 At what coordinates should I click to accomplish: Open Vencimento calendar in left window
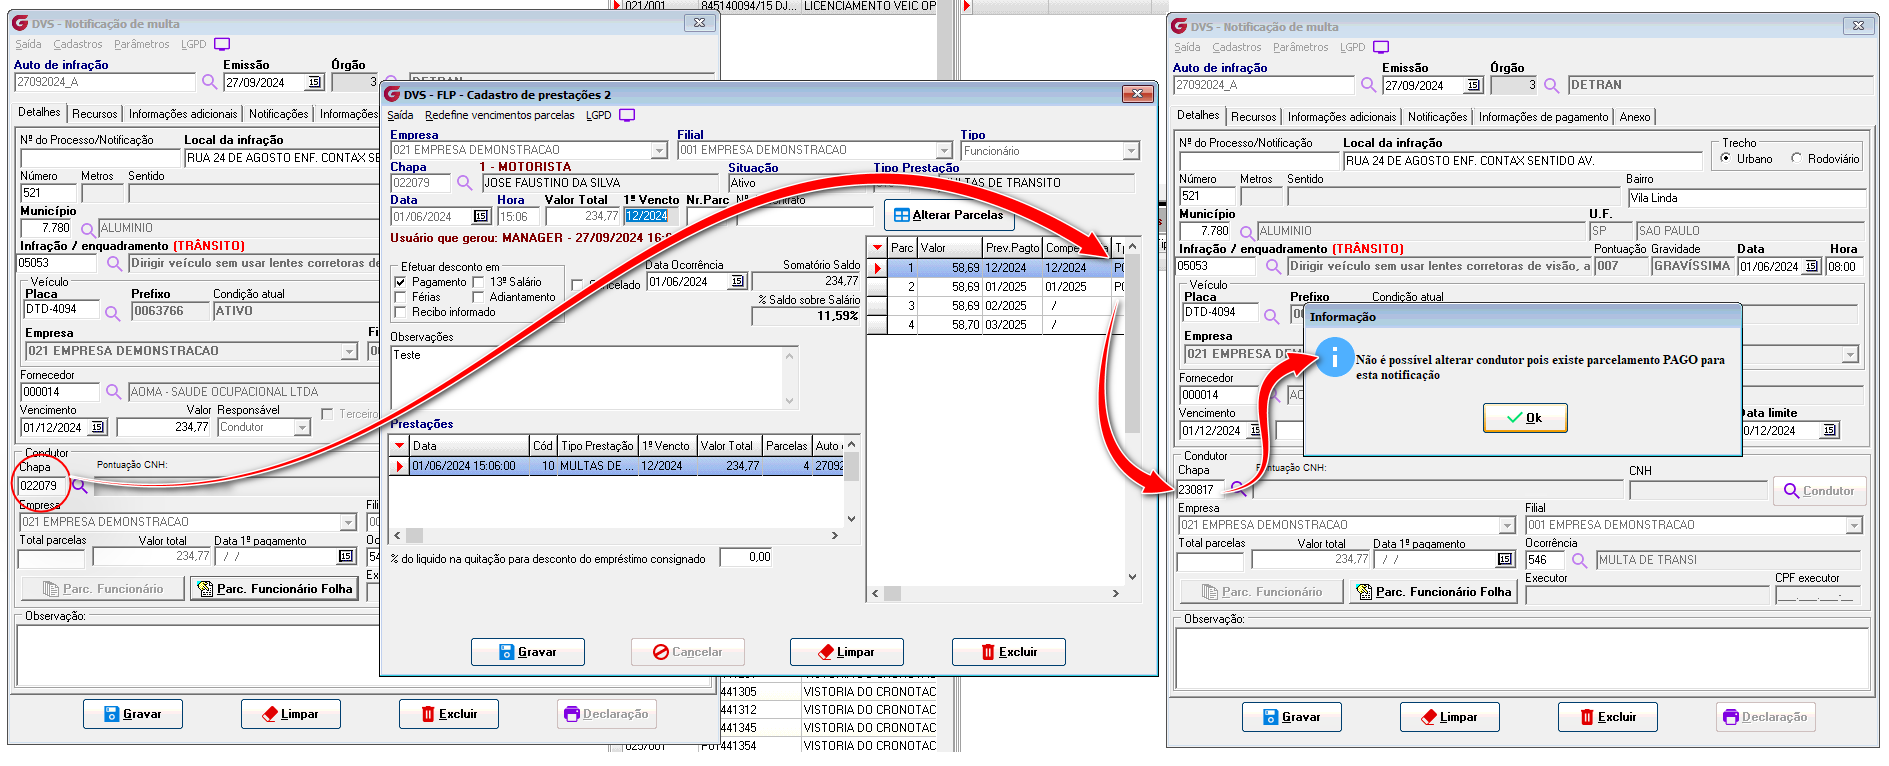click(x=97, y=427)
